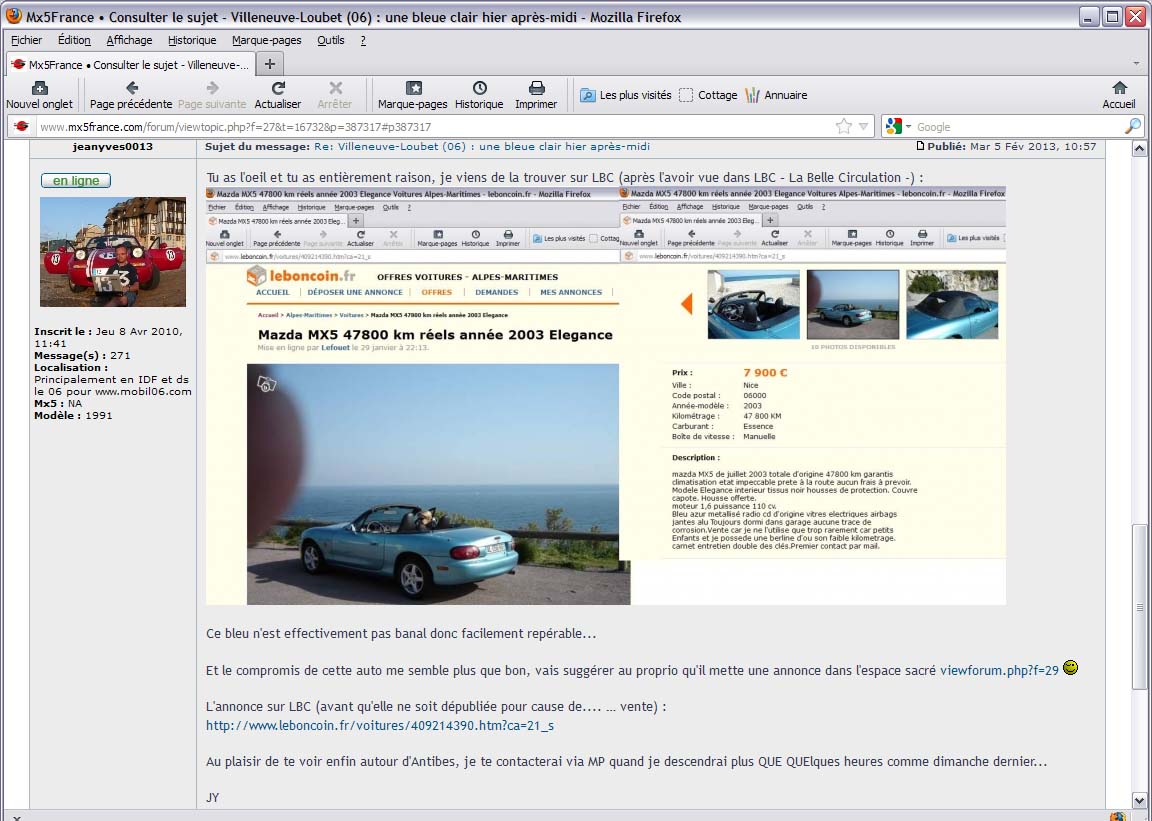Print page with Imprimer icon
1152x821 pixels.
pos(536,88)
